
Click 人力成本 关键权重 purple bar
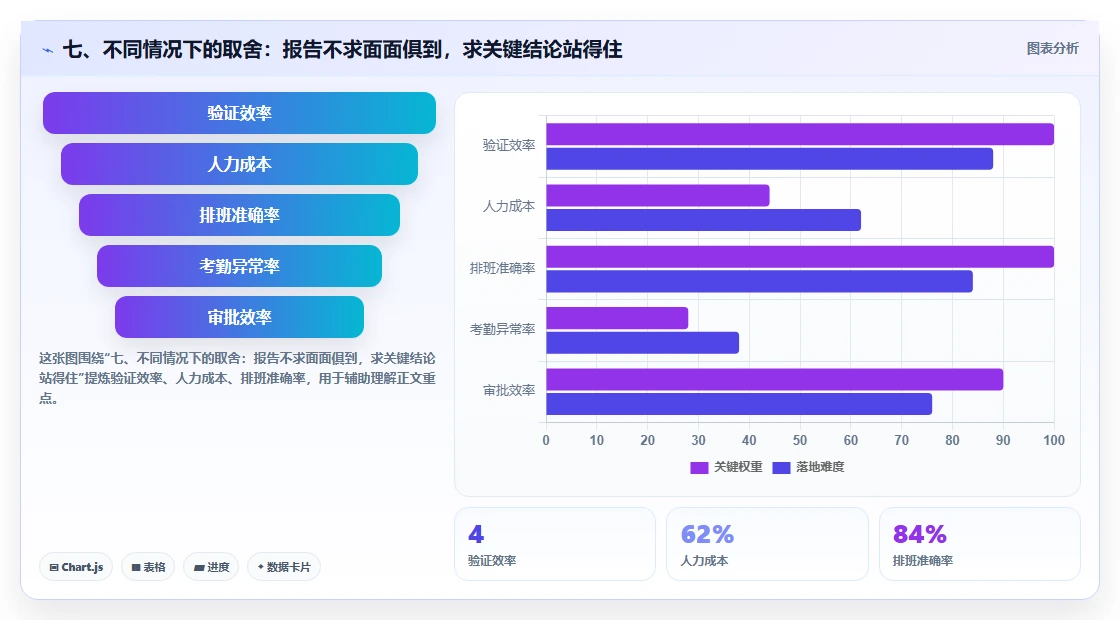click(658, 196)
